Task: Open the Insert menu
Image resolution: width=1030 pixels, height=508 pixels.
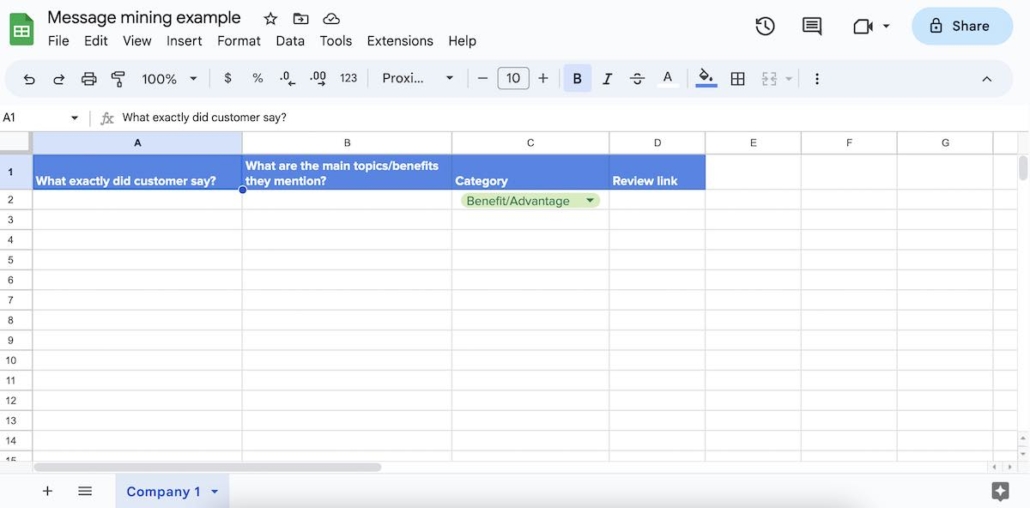Action: point(184,41)
